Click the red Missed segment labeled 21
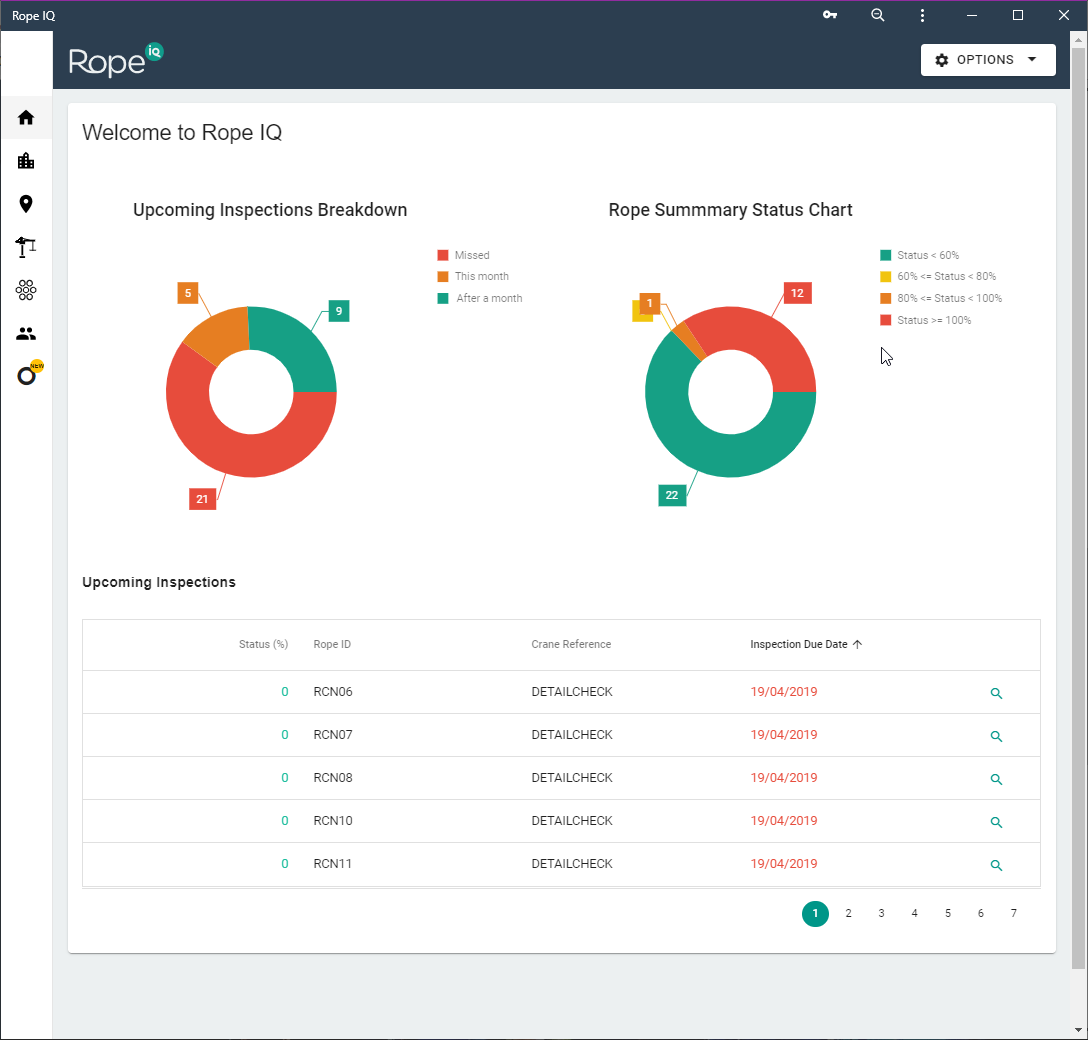This screenshot has height=1040, width=1088. point(202,500)
